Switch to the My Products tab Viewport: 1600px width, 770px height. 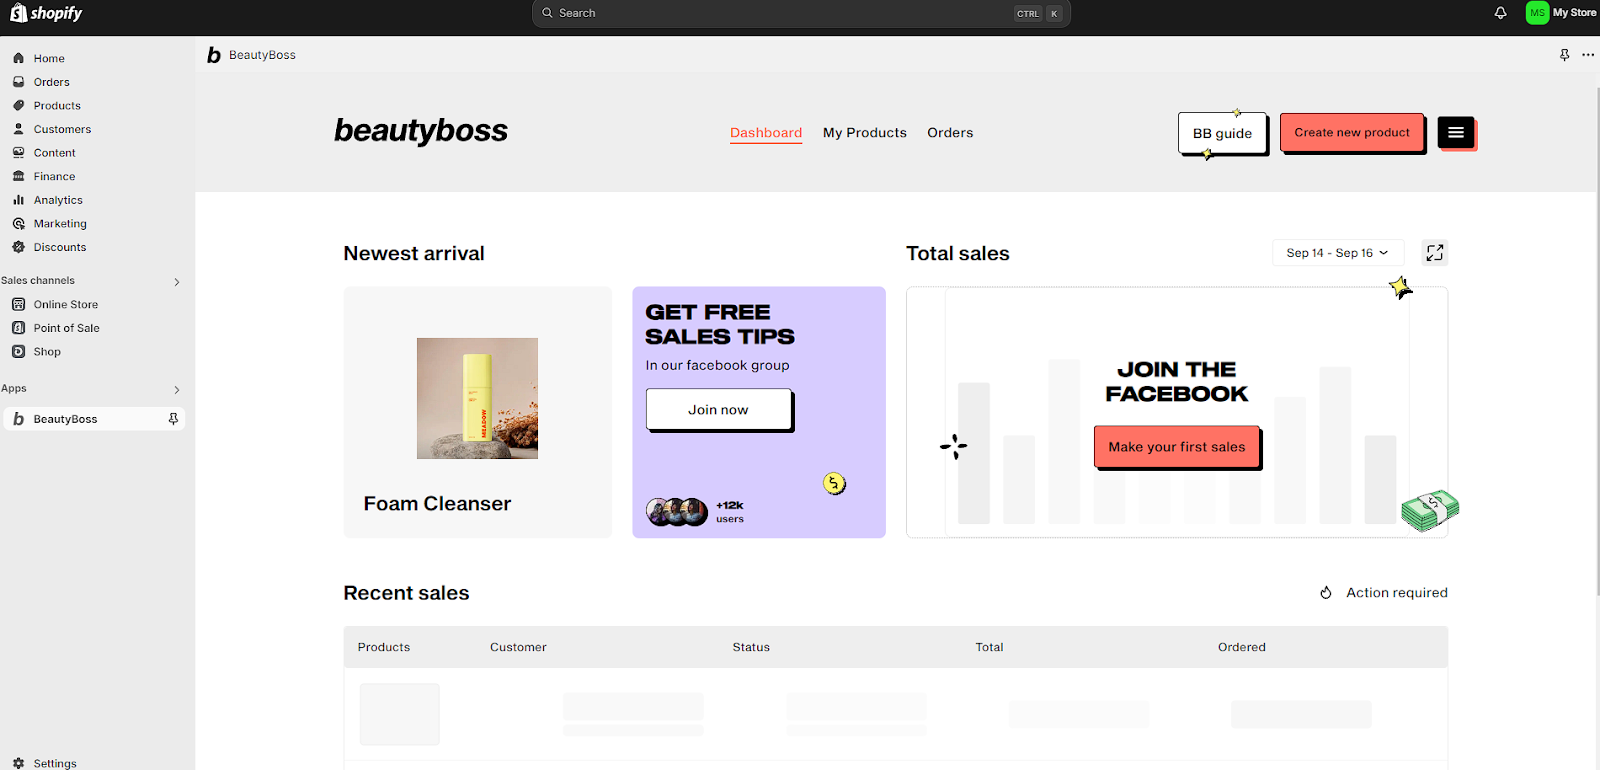point(865,133)
